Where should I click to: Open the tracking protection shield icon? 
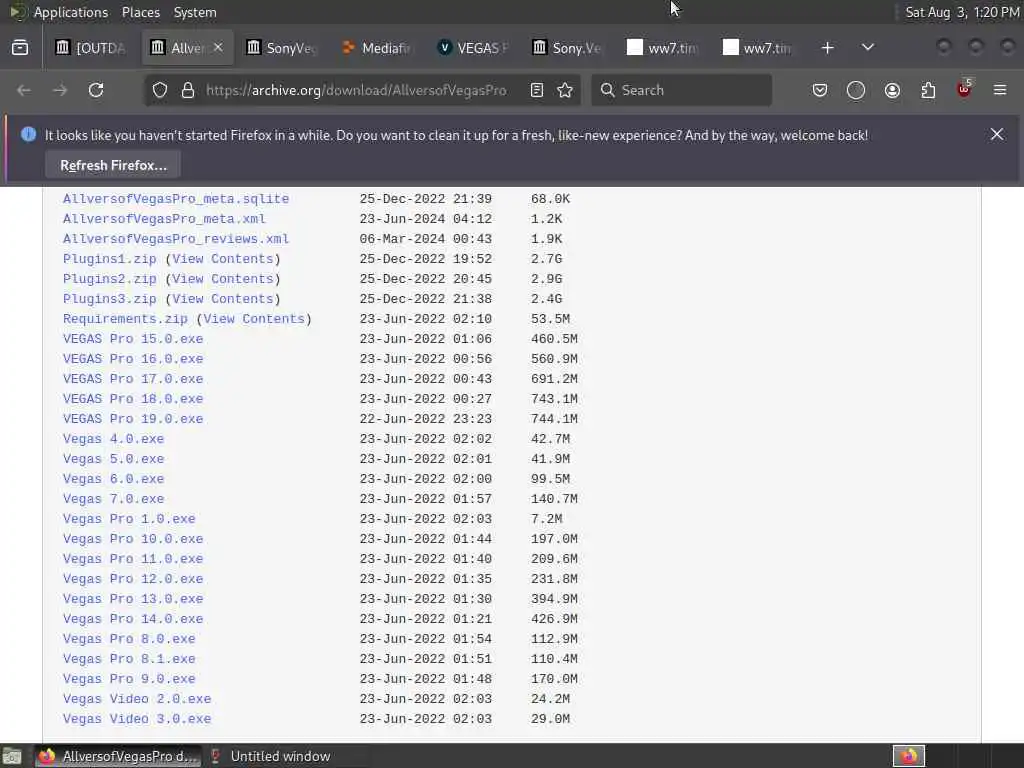pos(160,90)
